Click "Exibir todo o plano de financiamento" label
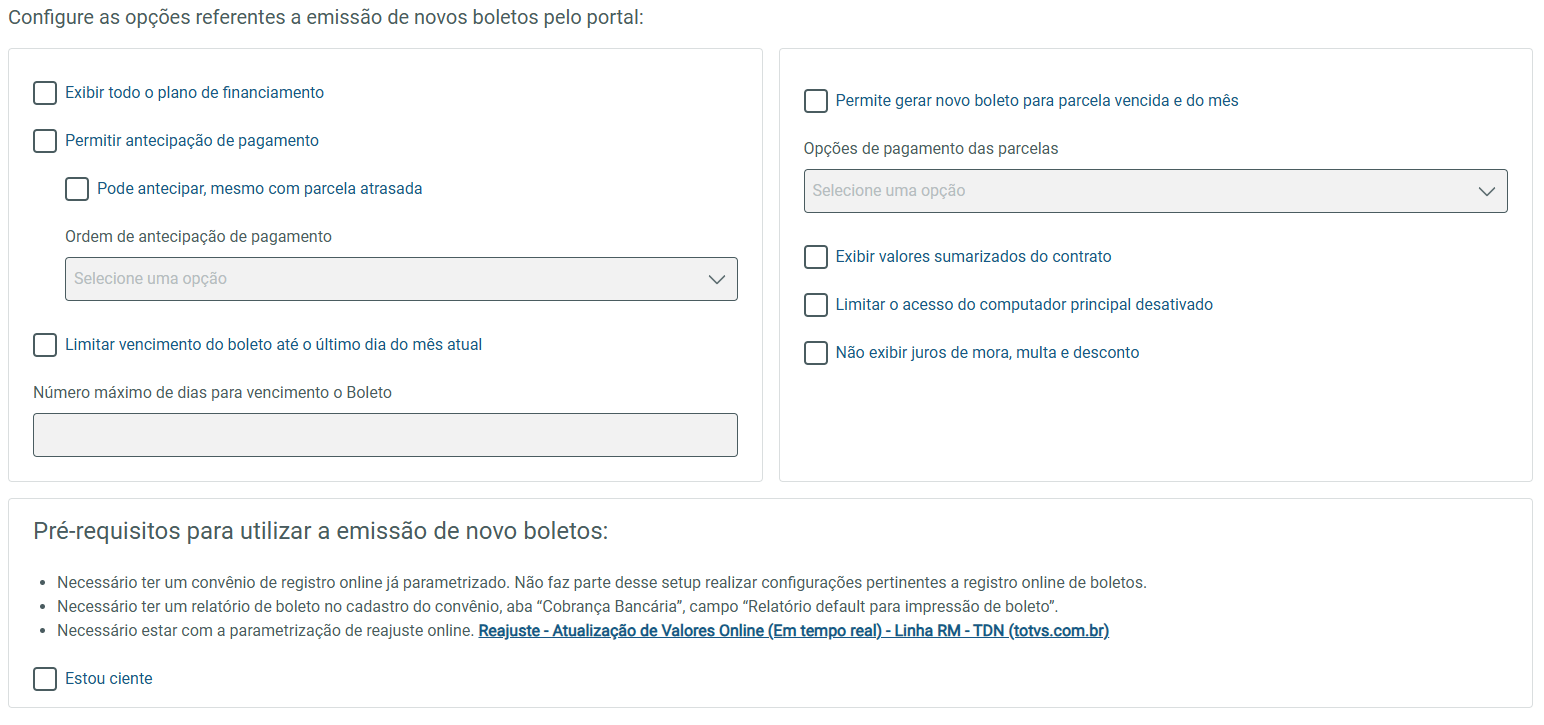Image resolution: width=1544 pixels, height=725 pixels. point(194,93)
